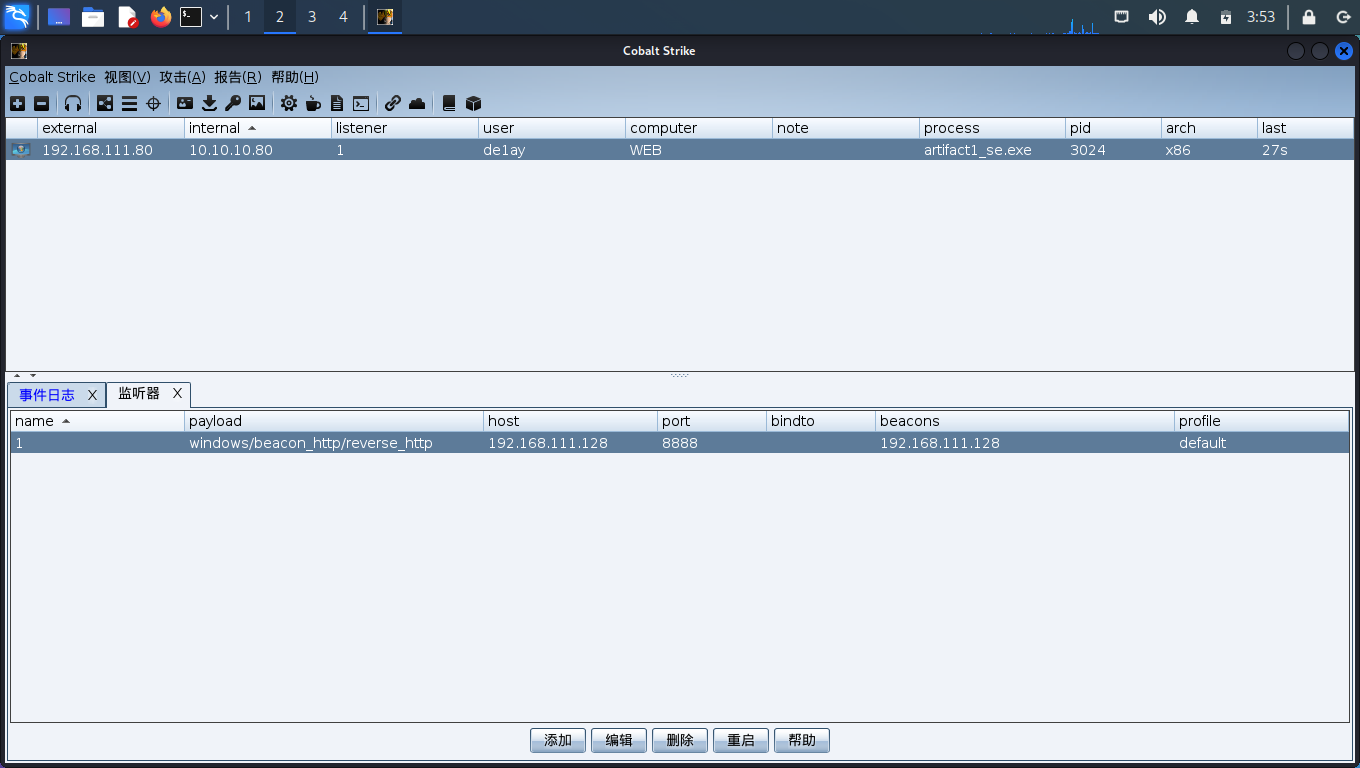Sort sessions by the process column header
Viewport: 1360px width, 768px height.
[x=992, y=128]
